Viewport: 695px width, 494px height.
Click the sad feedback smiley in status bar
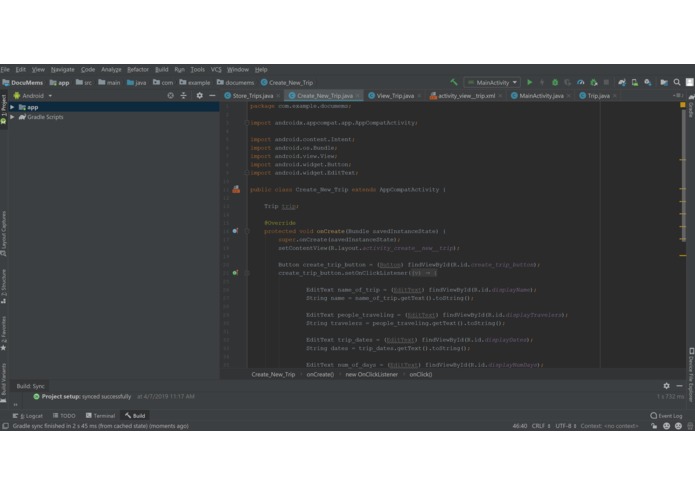click(x=678, y=426)
